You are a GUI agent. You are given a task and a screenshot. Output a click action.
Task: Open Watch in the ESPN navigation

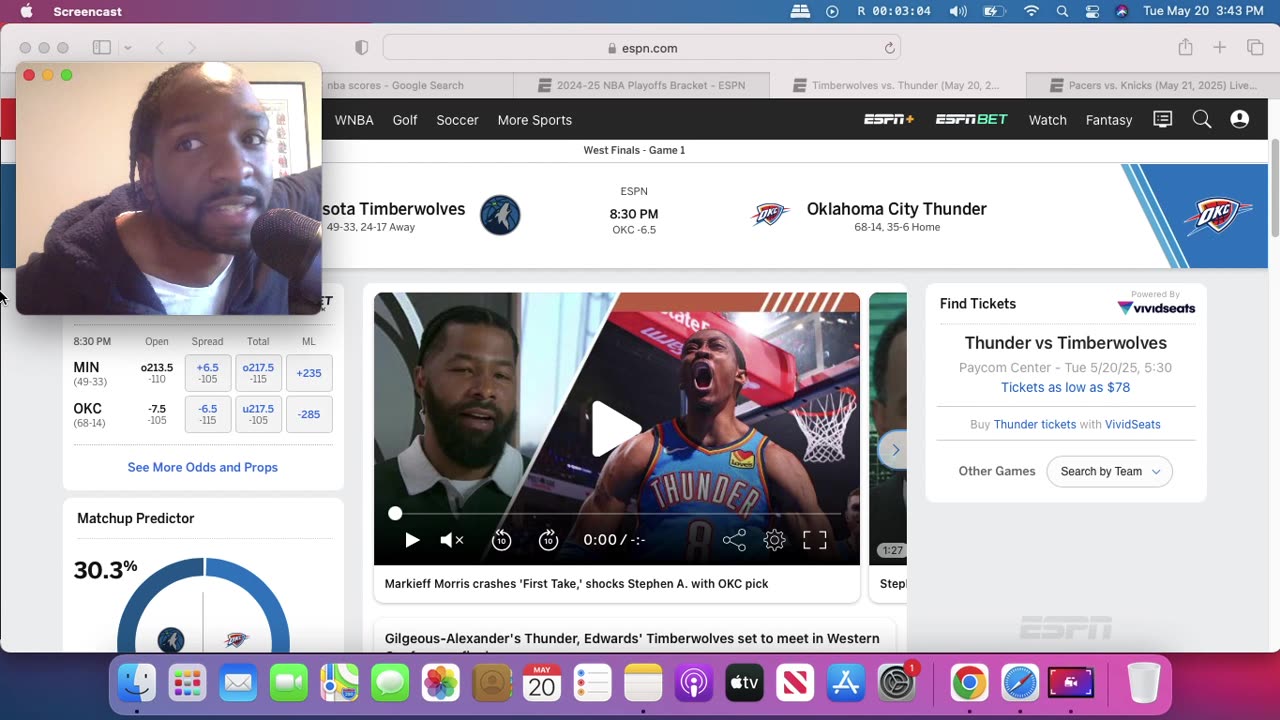[x=1048, y=120]
